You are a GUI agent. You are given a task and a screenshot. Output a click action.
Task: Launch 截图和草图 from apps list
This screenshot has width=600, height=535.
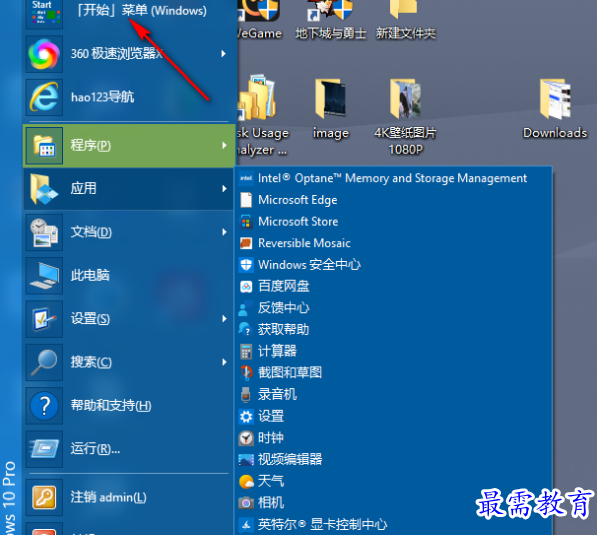[393, 373]
